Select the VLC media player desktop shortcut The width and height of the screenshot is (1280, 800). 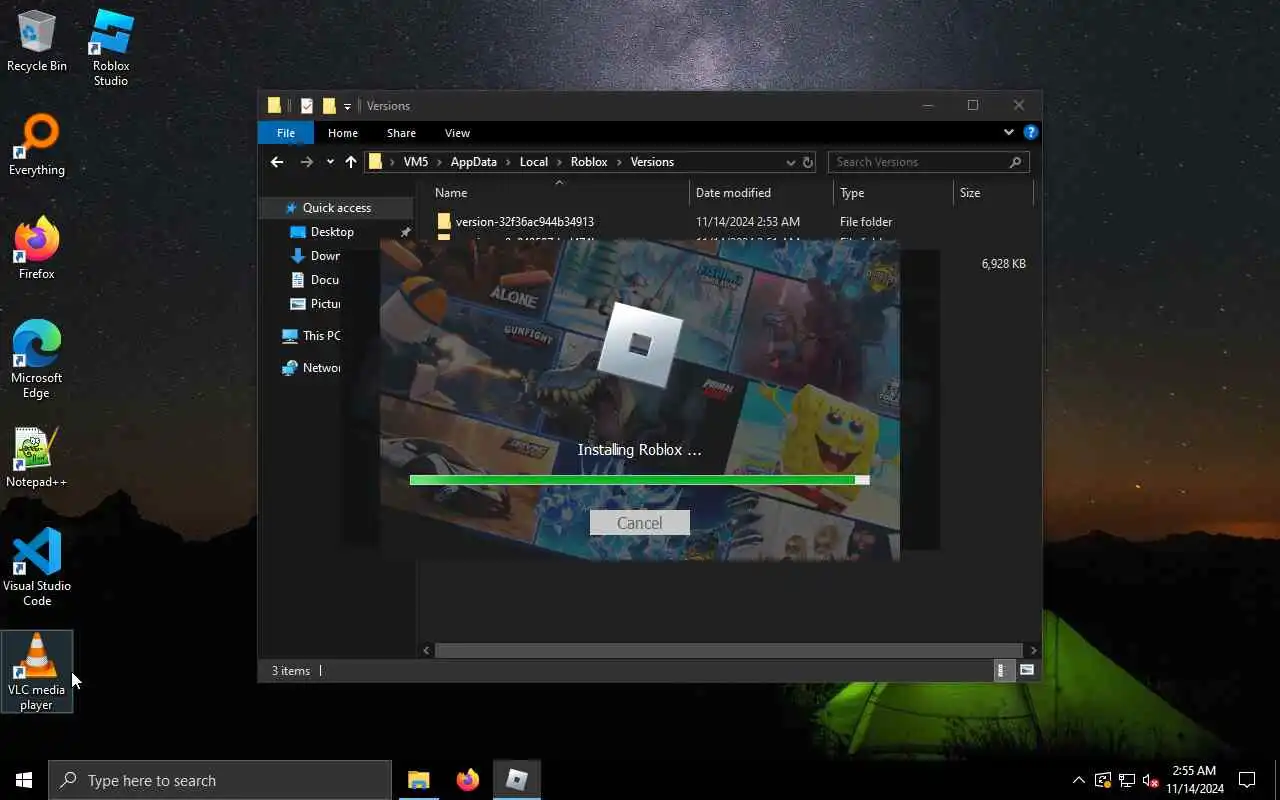(x=37, y=672)
